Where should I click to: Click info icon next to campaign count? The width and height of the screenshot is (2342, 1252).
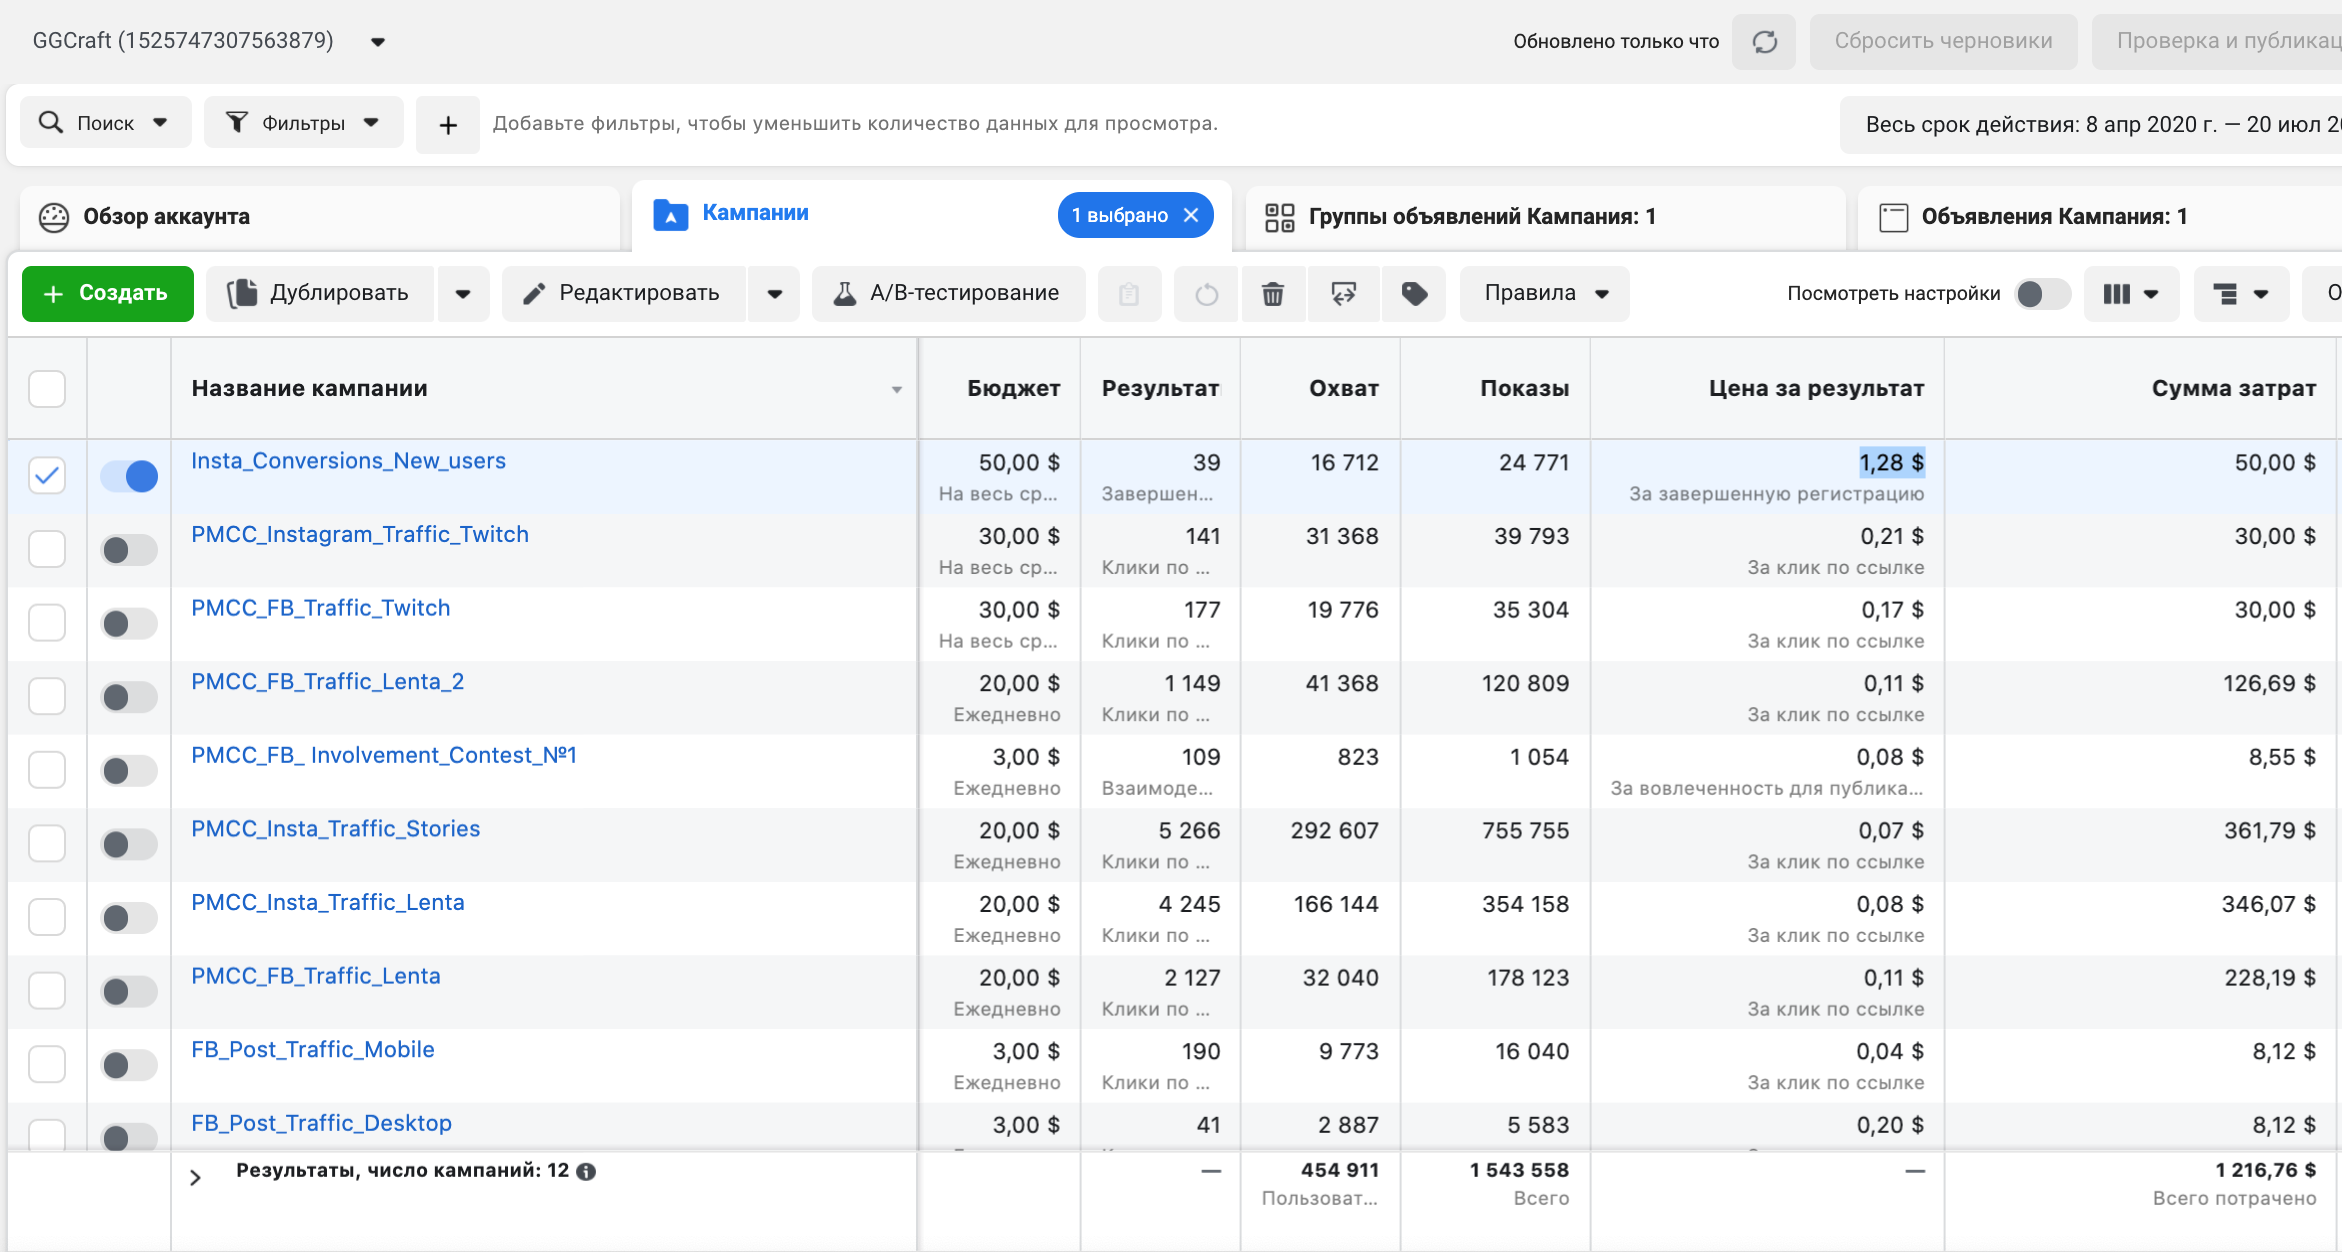click(x=587, y=1171)
